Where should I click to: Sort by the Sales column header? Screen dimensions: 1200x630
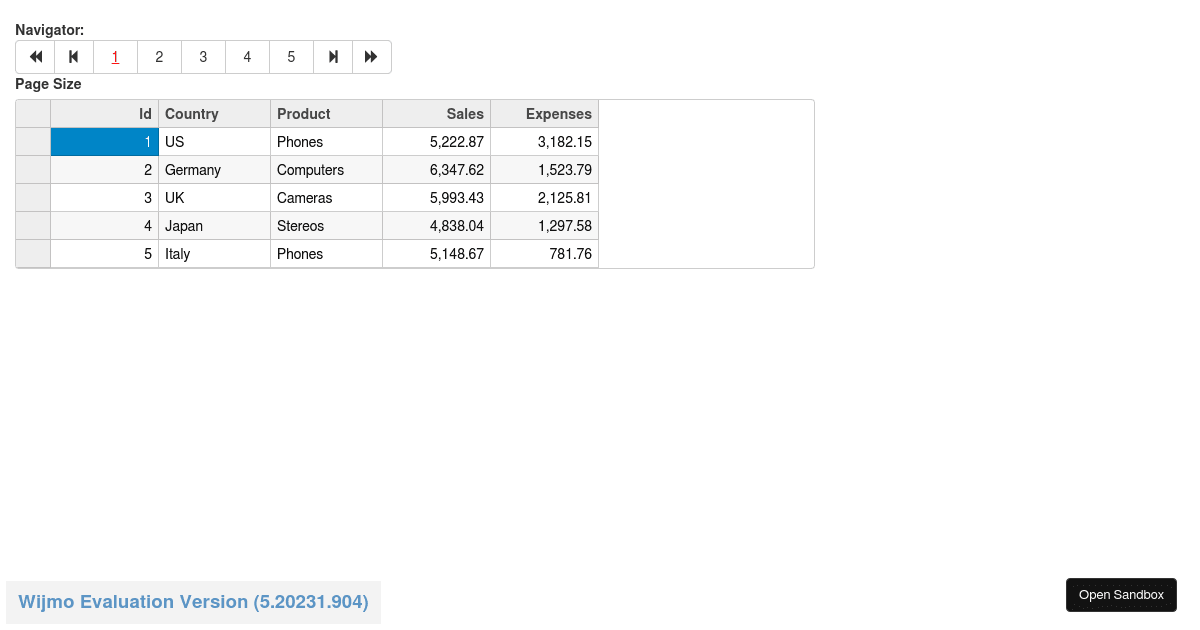click(x=436, y=114)
